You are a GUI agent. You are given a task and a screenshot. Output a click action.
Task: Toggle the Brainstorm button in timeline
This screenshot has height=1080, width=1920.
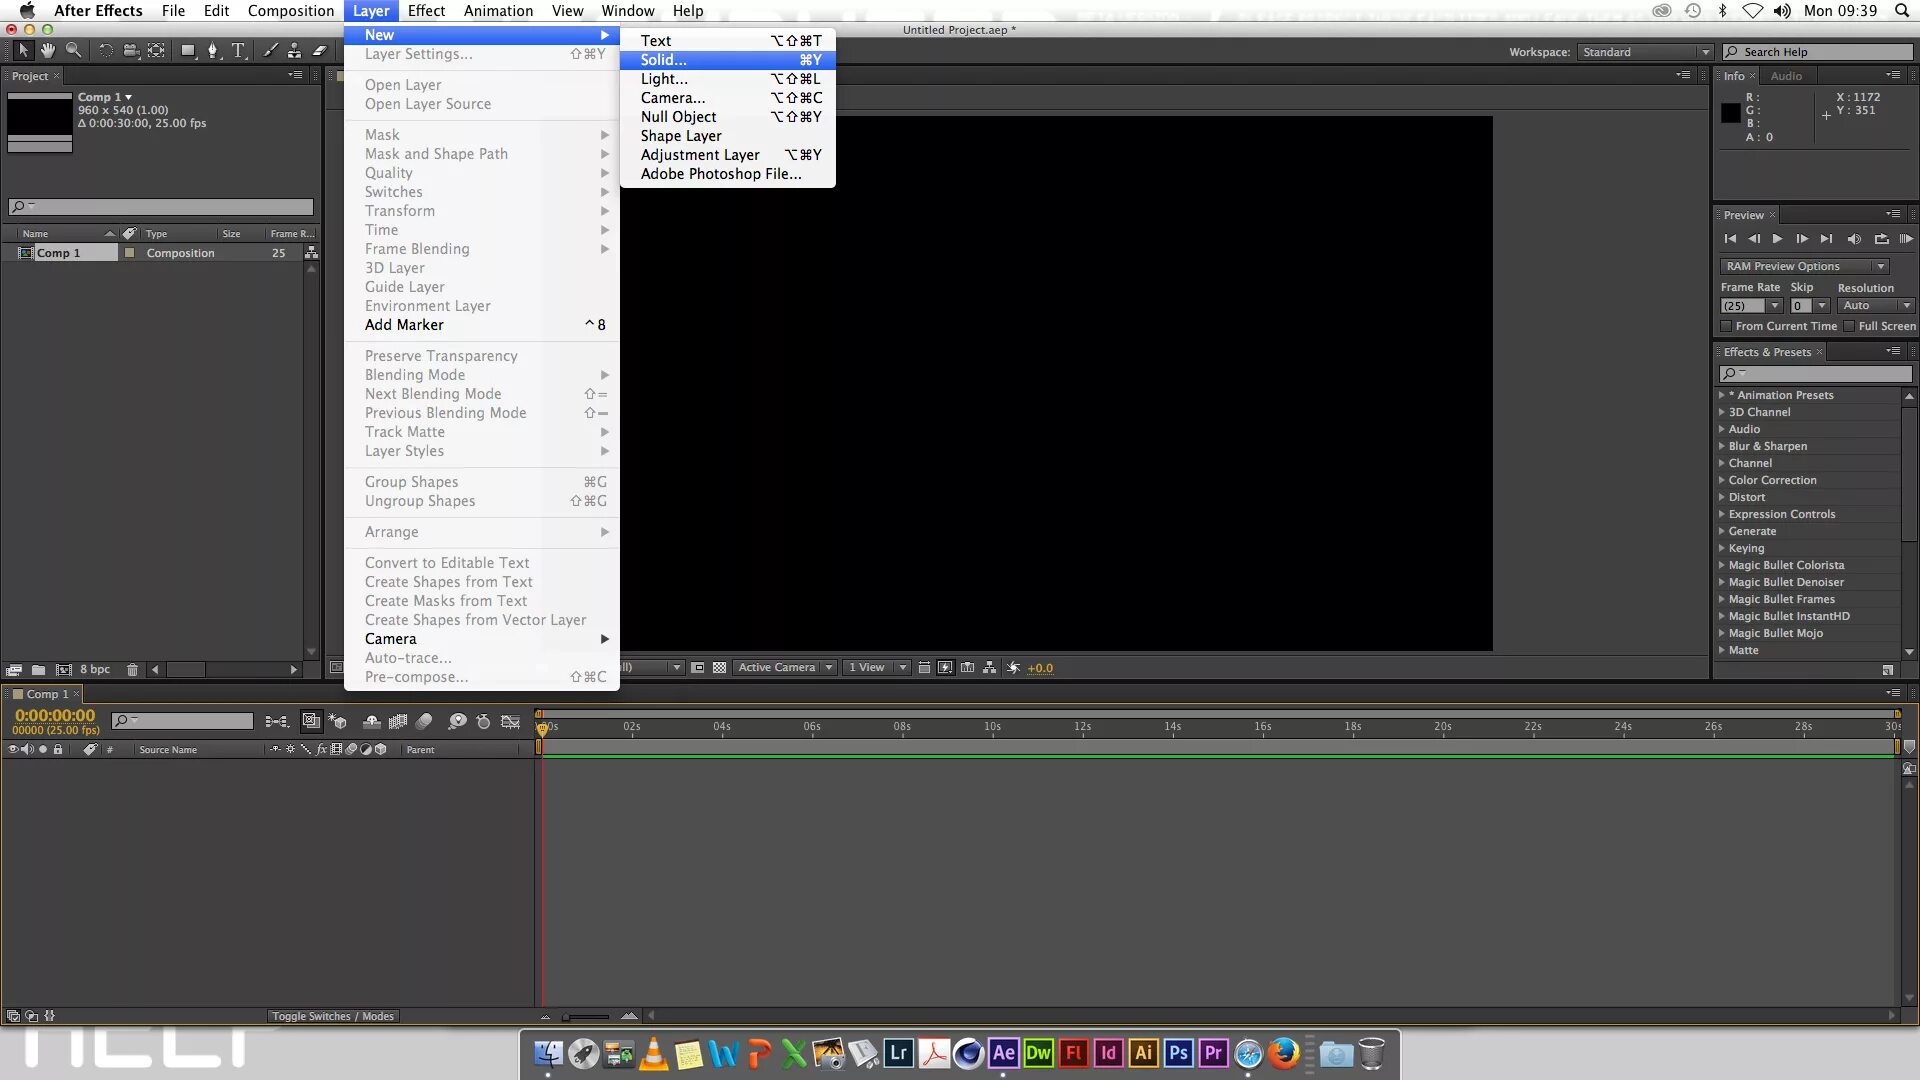click(457, 721)
